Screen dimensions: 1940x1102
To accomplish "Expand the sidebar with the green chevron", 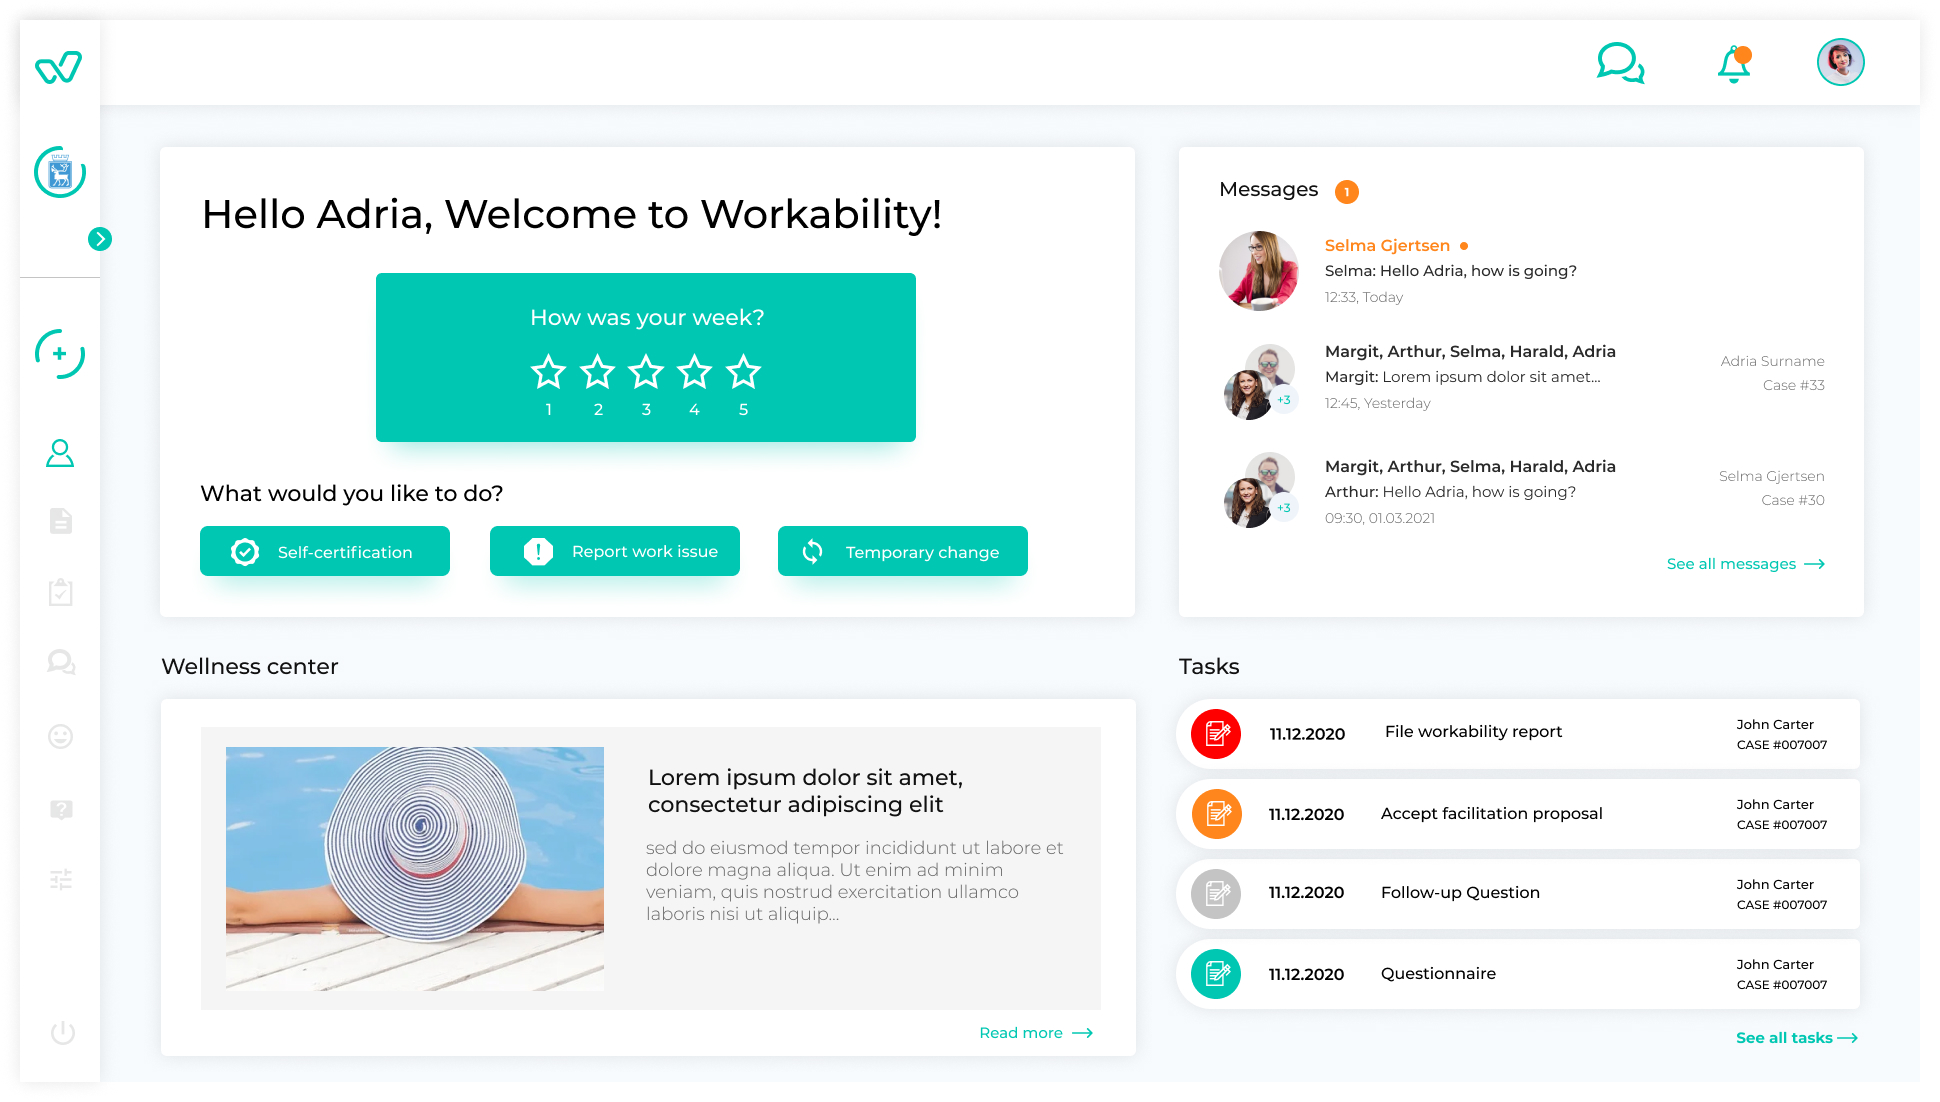I will point(99,239).
